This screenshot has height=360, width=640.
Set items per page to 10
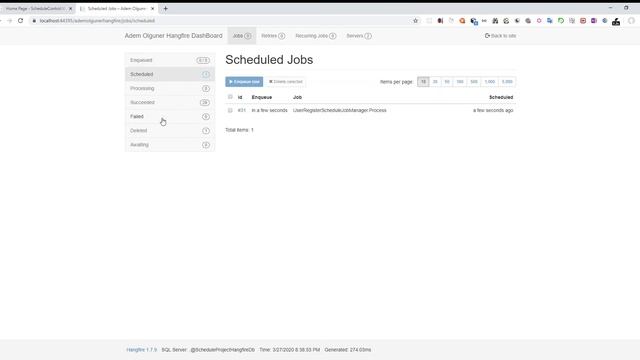click(x=423, y=82)
